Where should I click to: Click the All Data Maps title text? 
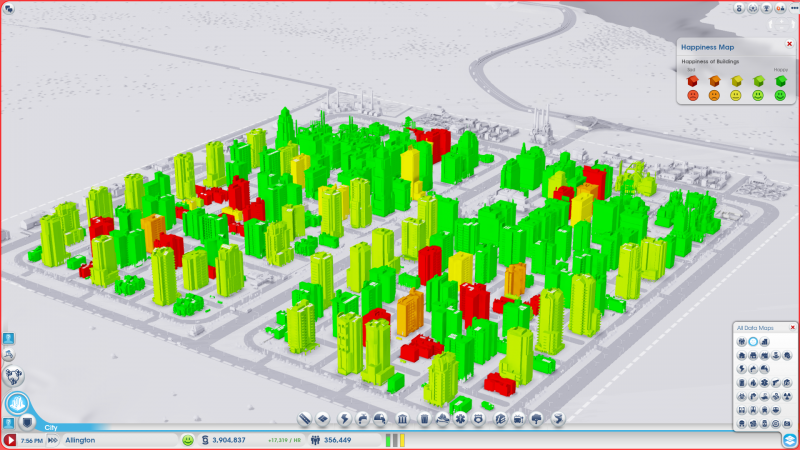755,328
